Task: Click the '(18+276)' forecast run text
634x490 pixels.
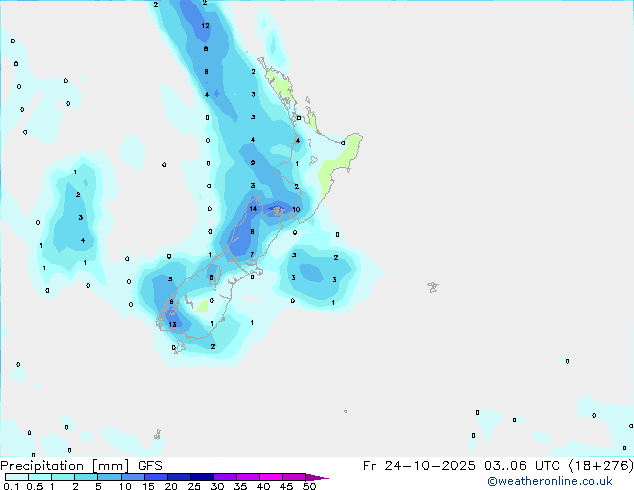Action: point(601,466)
